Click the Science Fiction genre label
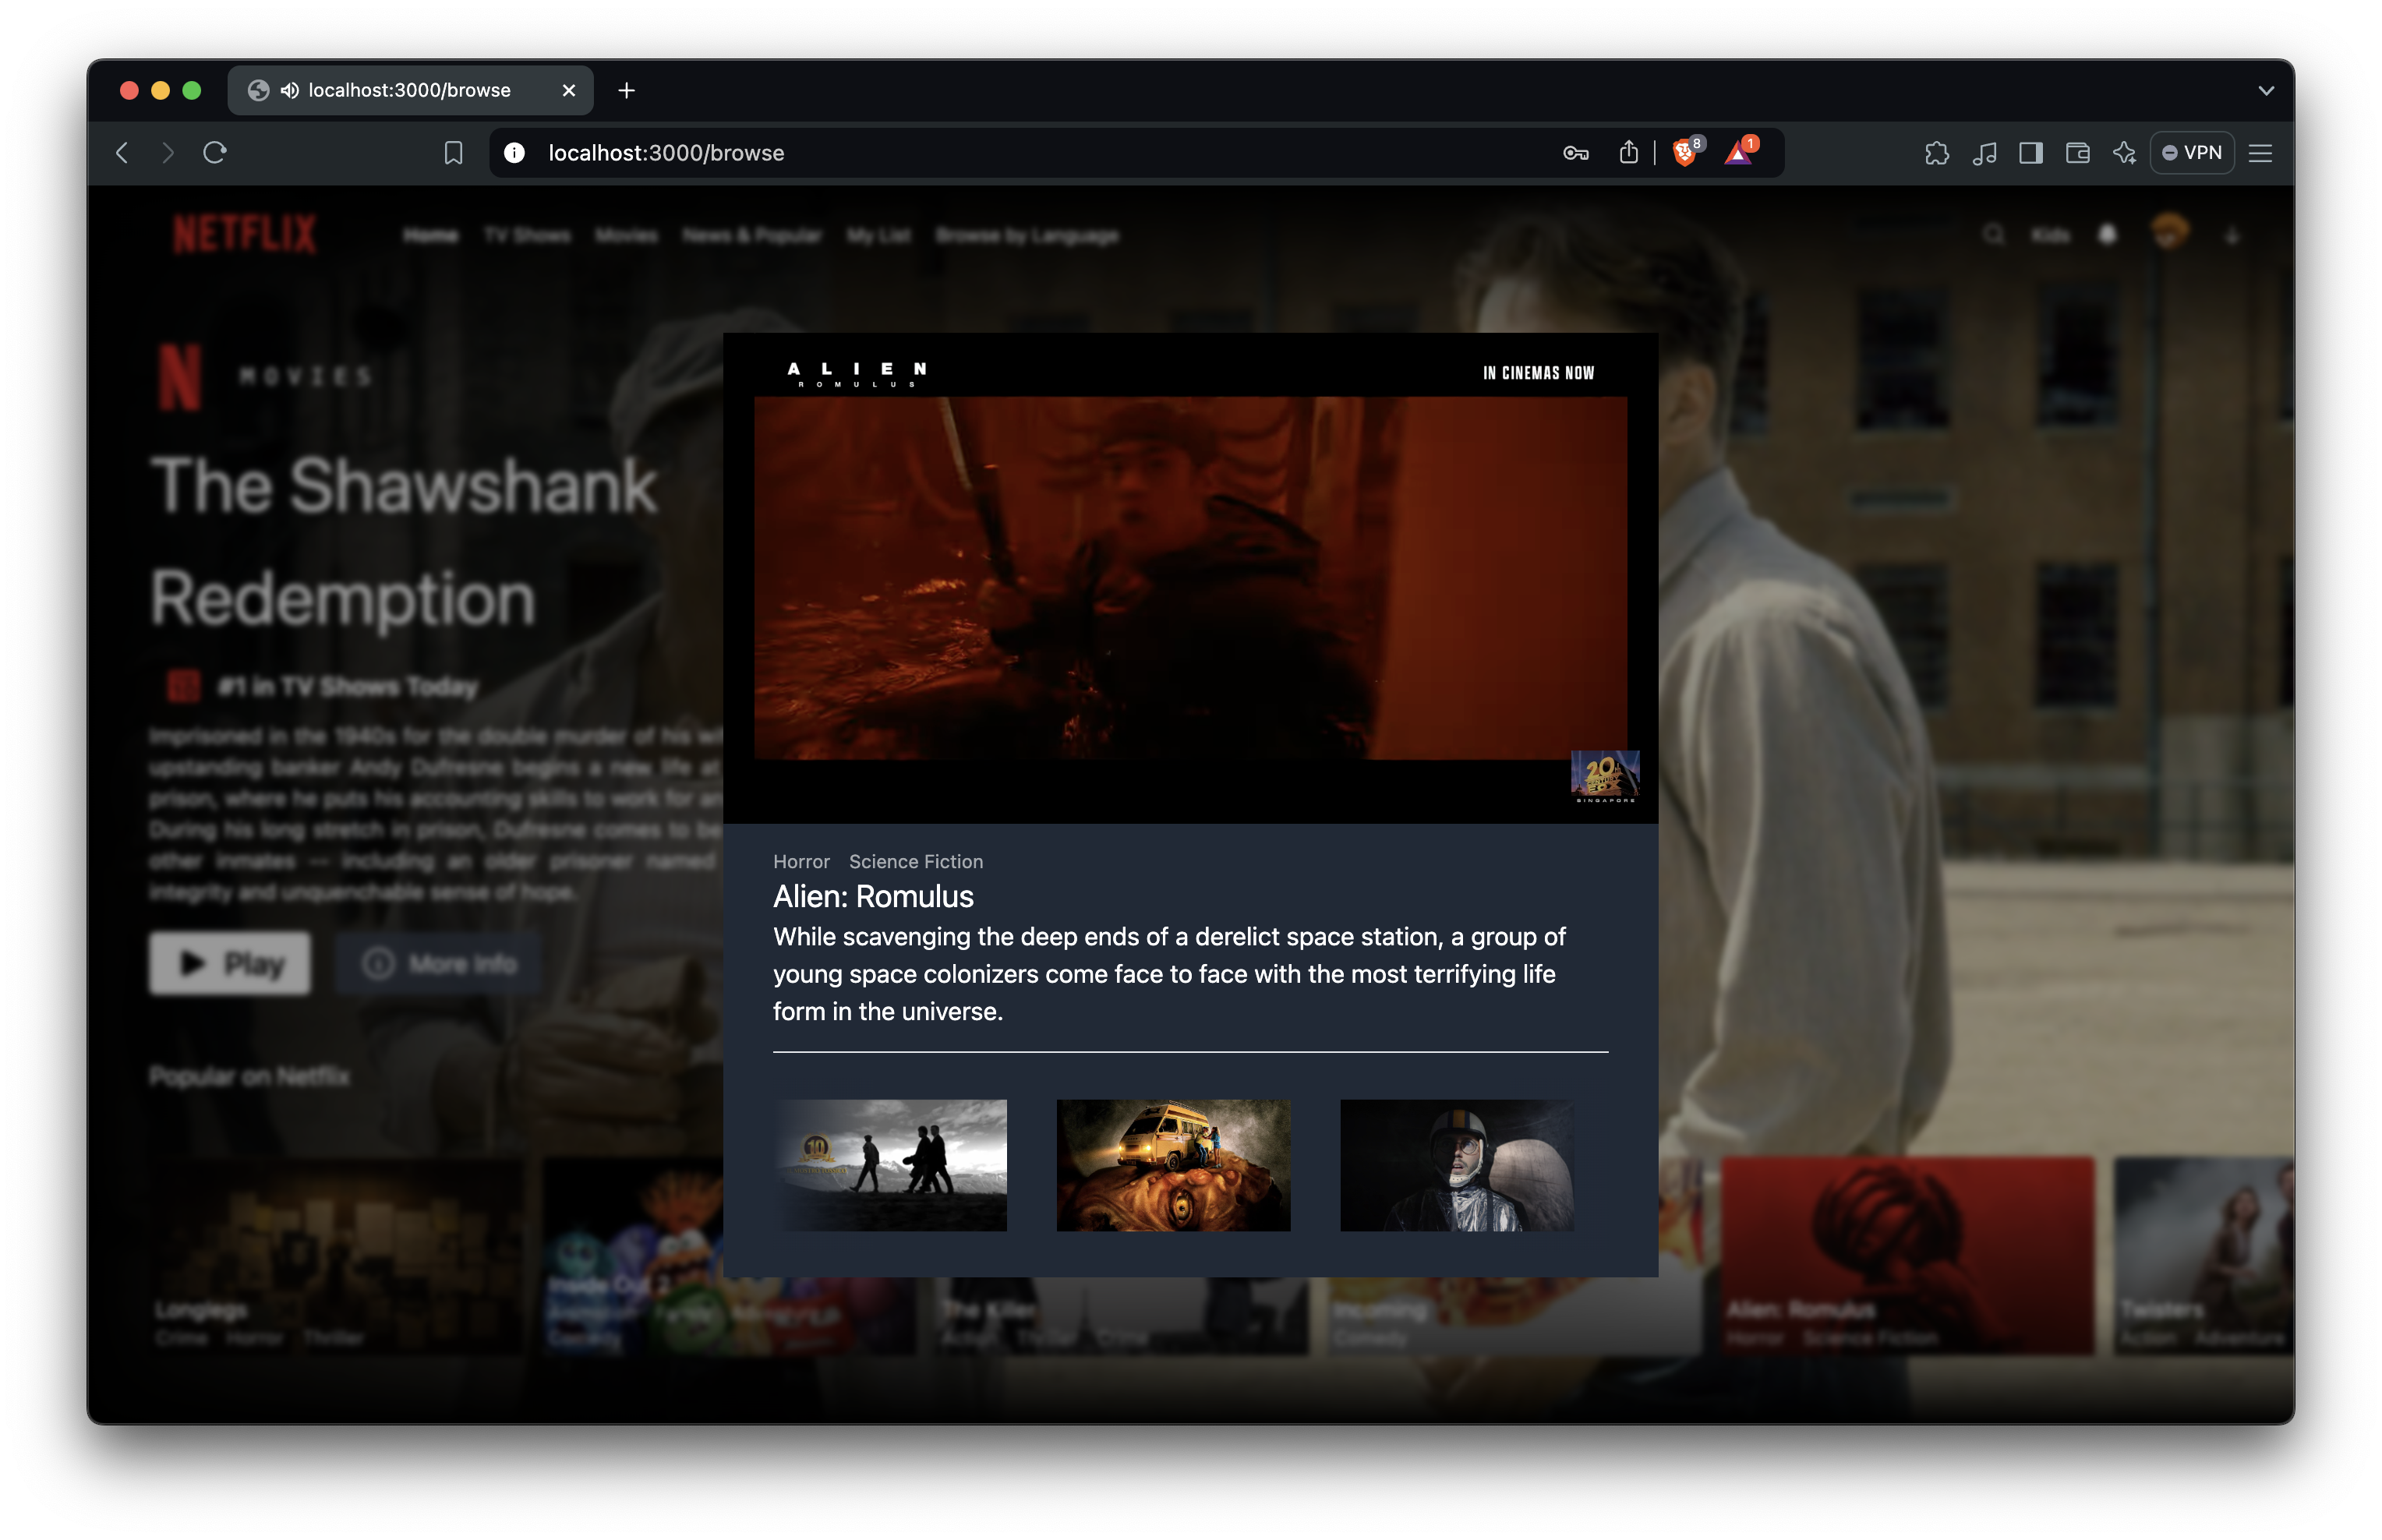The width and height of the screenshot is (2382, 1540). point(915,862)
